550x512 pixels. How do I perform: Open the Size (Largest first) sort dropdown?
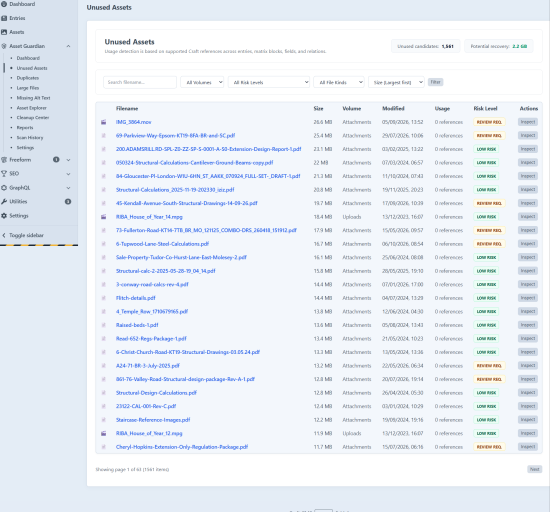pos(396,82)
